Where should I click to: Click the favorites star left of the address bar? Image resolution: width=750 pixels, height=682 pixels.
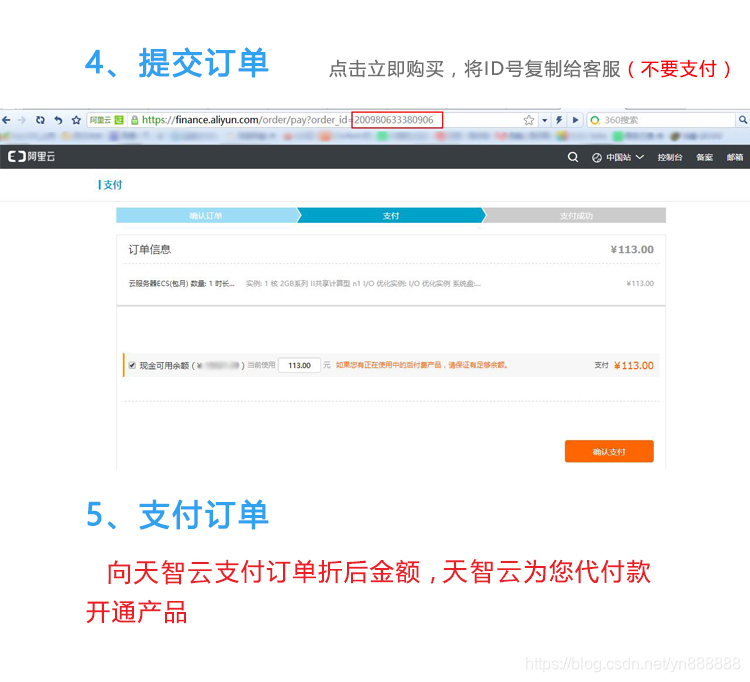click(x=76, y=120)
